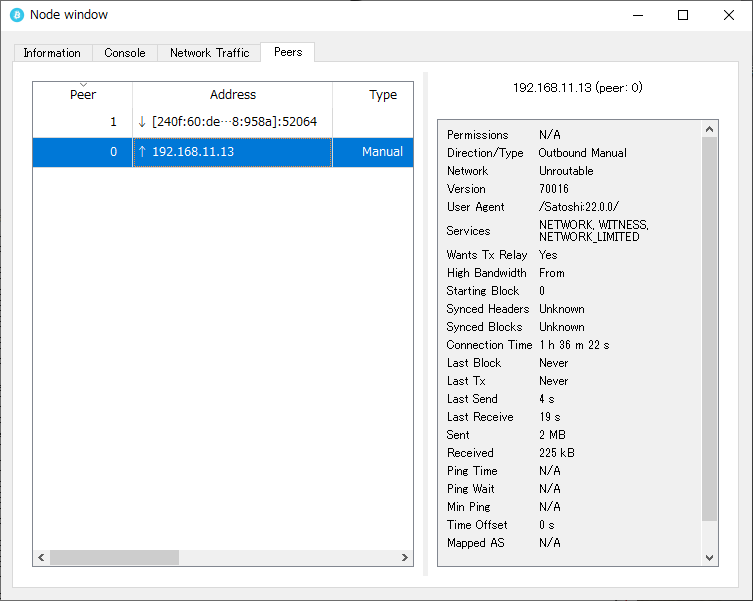This screenshot has width=753, height=601.
Task: Click the Connection Time value 1 h 36 m 22 s
Action: (x=574, y=345)
